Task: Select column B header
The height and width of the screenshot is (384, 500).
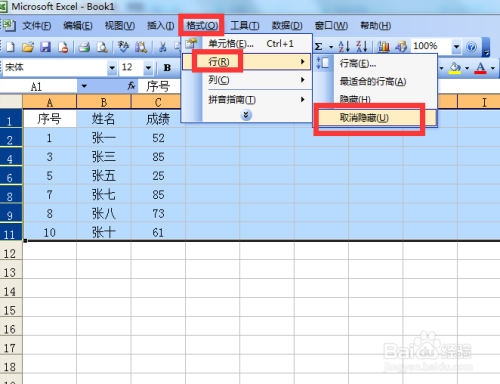Action: tap(104, 102)
